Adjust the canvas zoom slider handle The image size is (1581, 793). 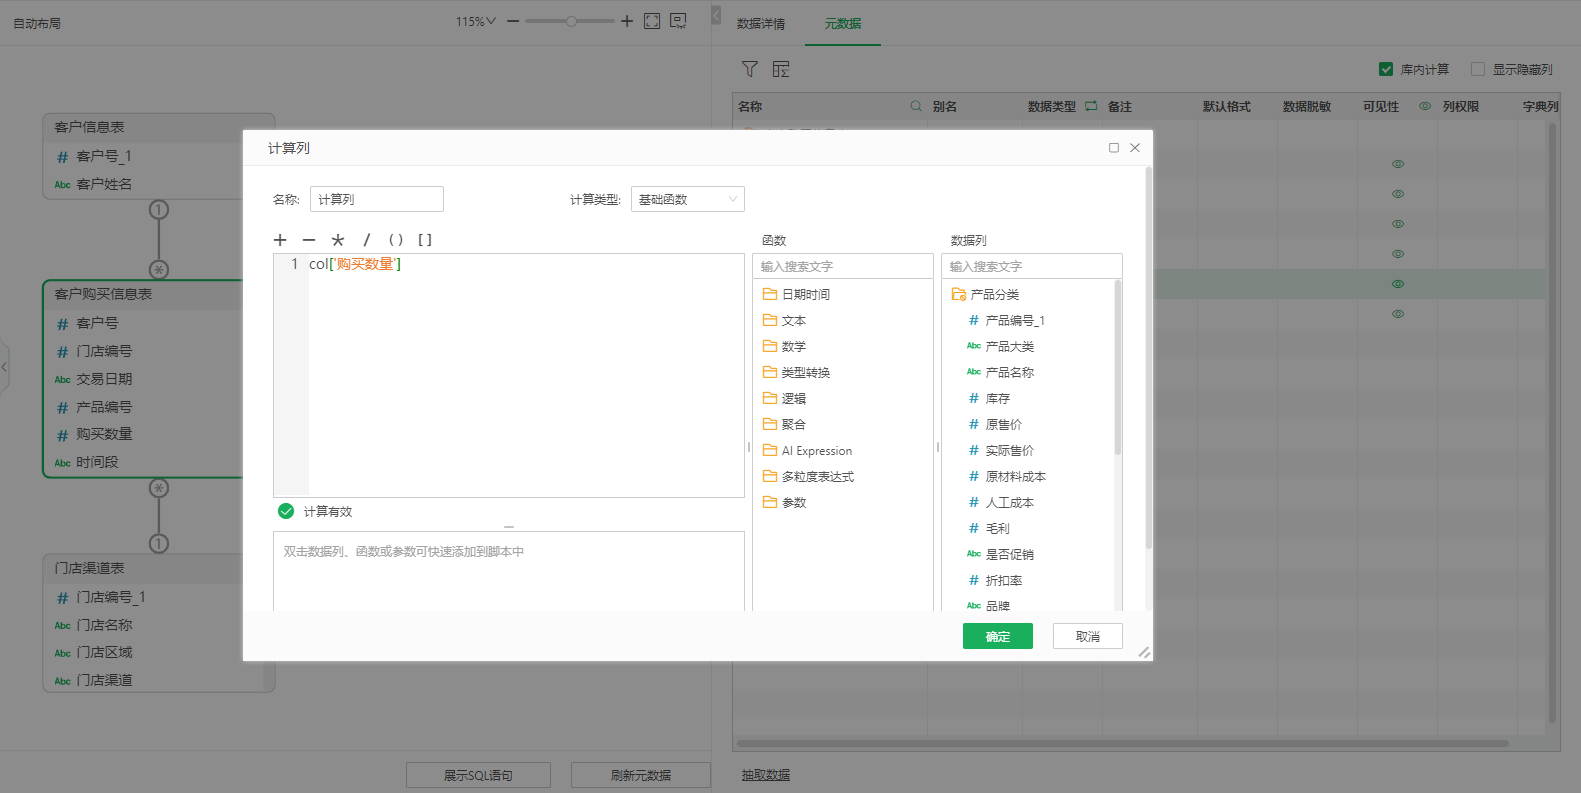[571, 21]
